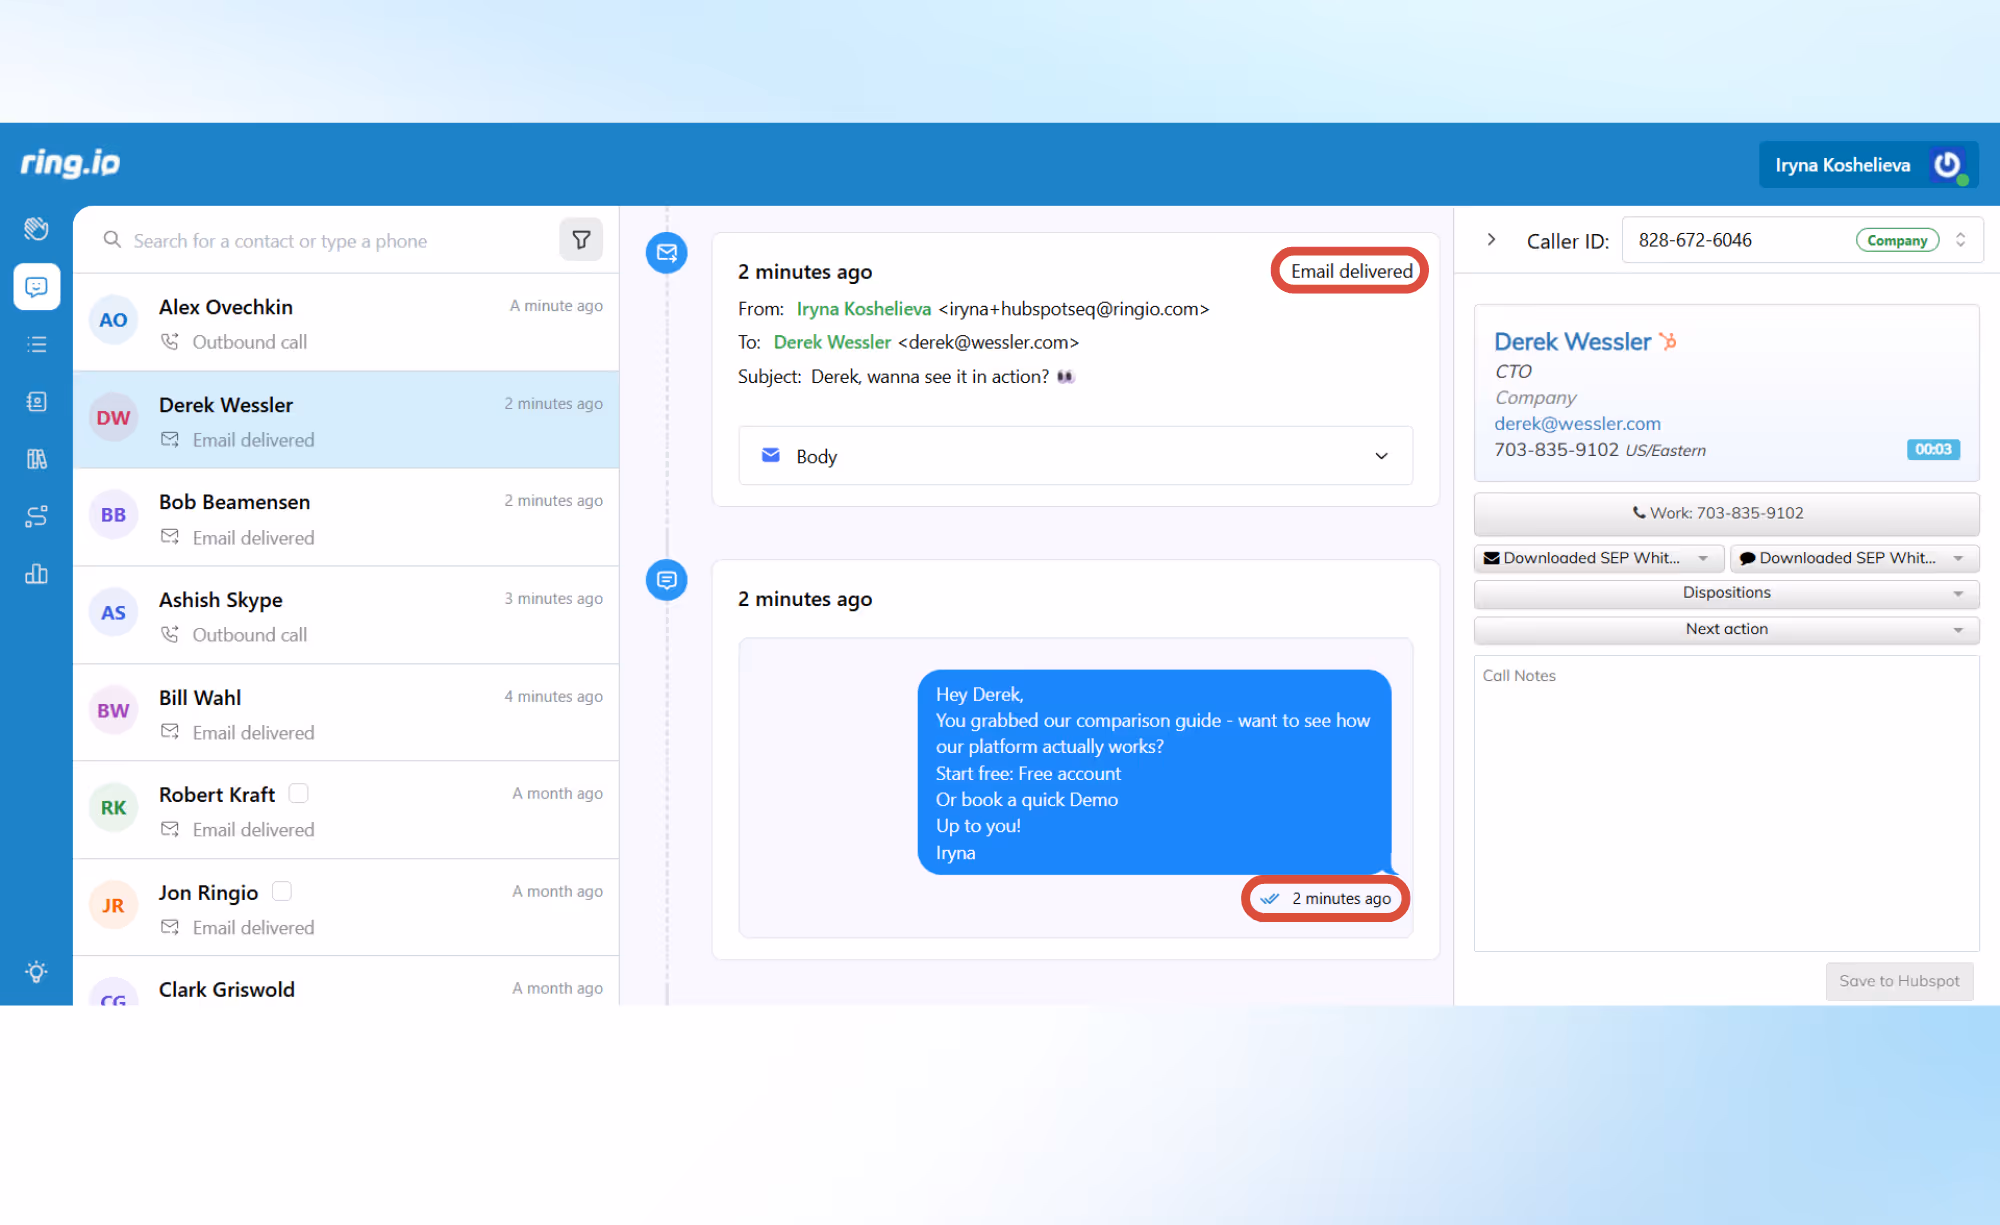The width and height of the screenshot is (2000, 1225).
Task: Click the 703-835-9102 phone number text
Action: click(1556, 450)
